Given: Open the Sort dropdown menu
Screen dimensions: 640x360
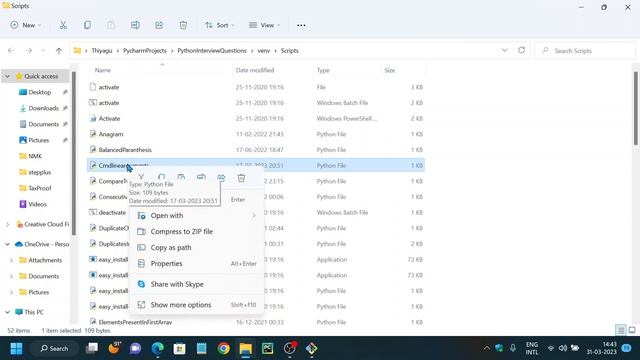Looking at the screenshot, I should pyautogui.click(x=220, y=25).
